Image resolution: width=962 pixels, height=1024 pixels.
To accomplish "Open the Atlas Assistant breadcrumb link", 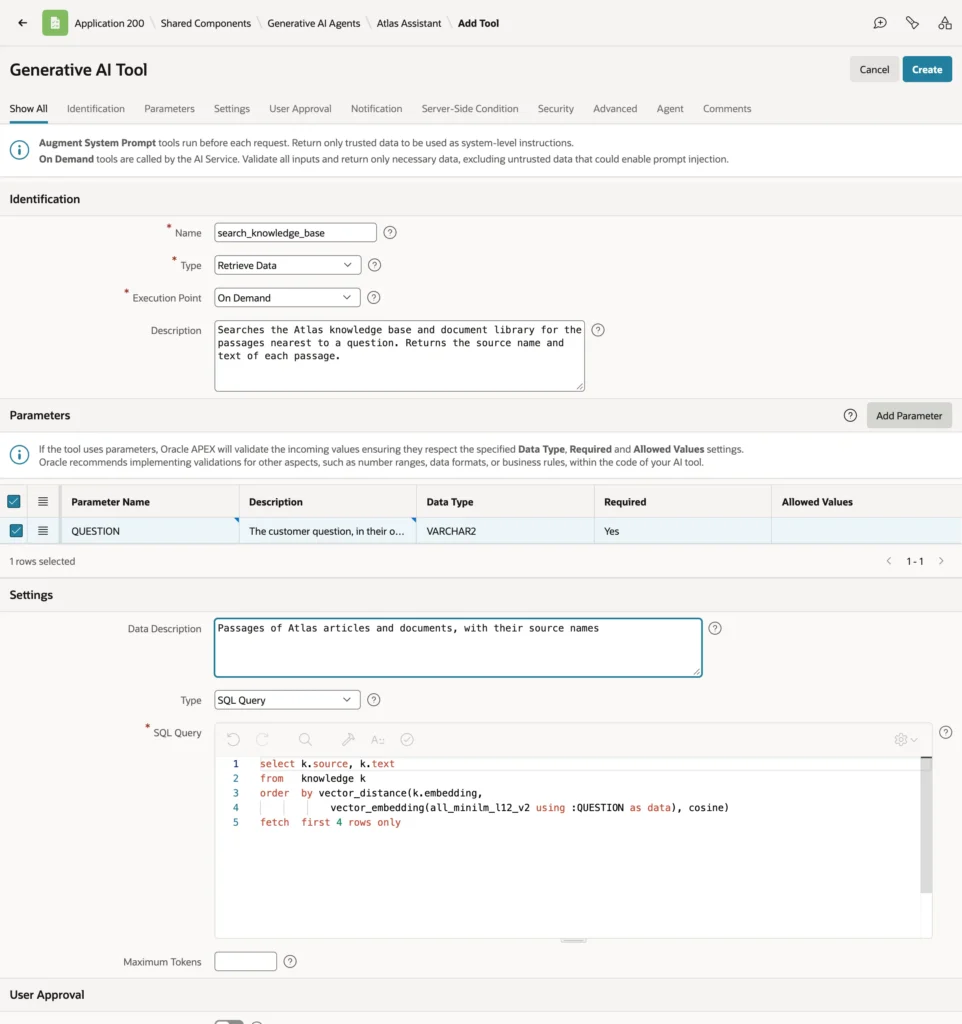I will pyautogui.click(x=409, y=23).
